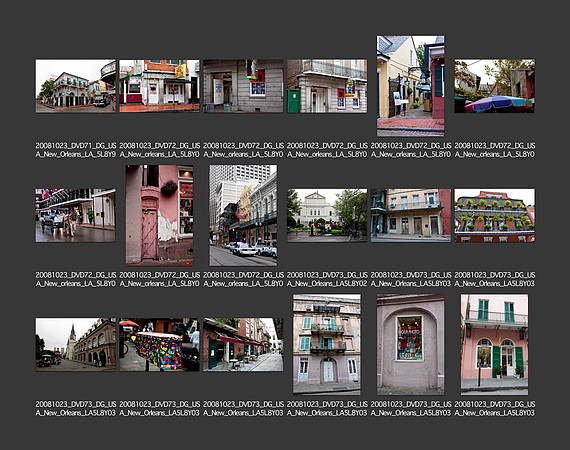Image resolution: width=570 pixels, height=450 pixels.
Task: Open portrait of gray building with teal shutters
Action: pyautogui.click(x=327, y=344)
